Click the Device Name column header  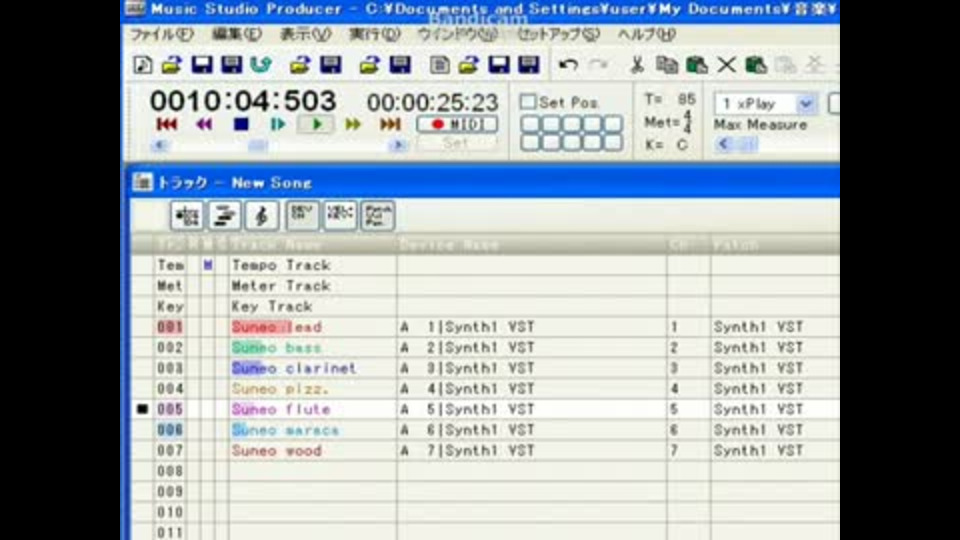(531, 245)
